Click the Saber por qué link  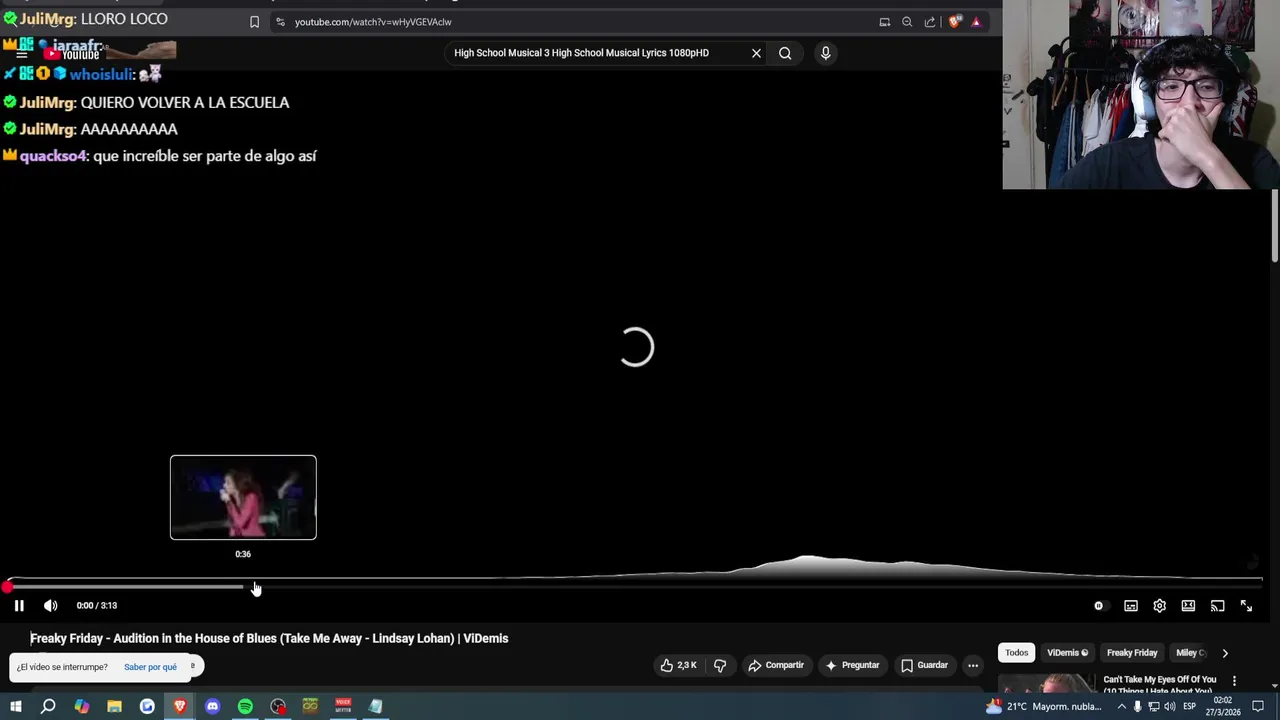(150, 667)
